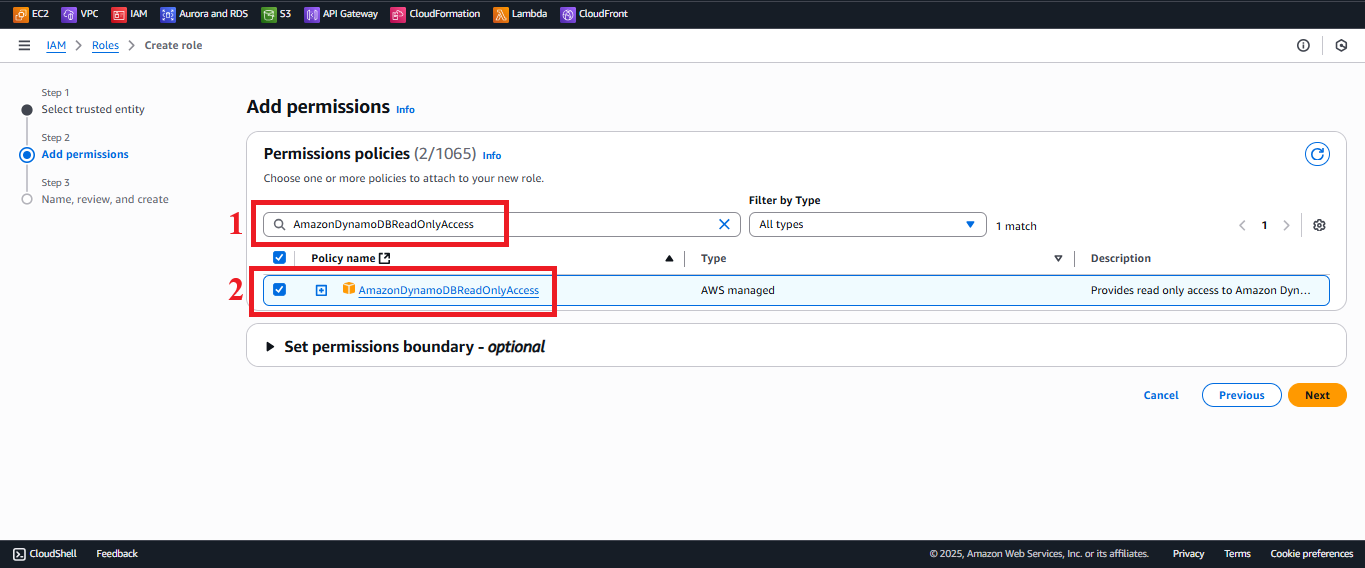Viewport: 1365px width, 568px height.
Task: Open CloudShell from the footer
Action: tap(45, 553)
